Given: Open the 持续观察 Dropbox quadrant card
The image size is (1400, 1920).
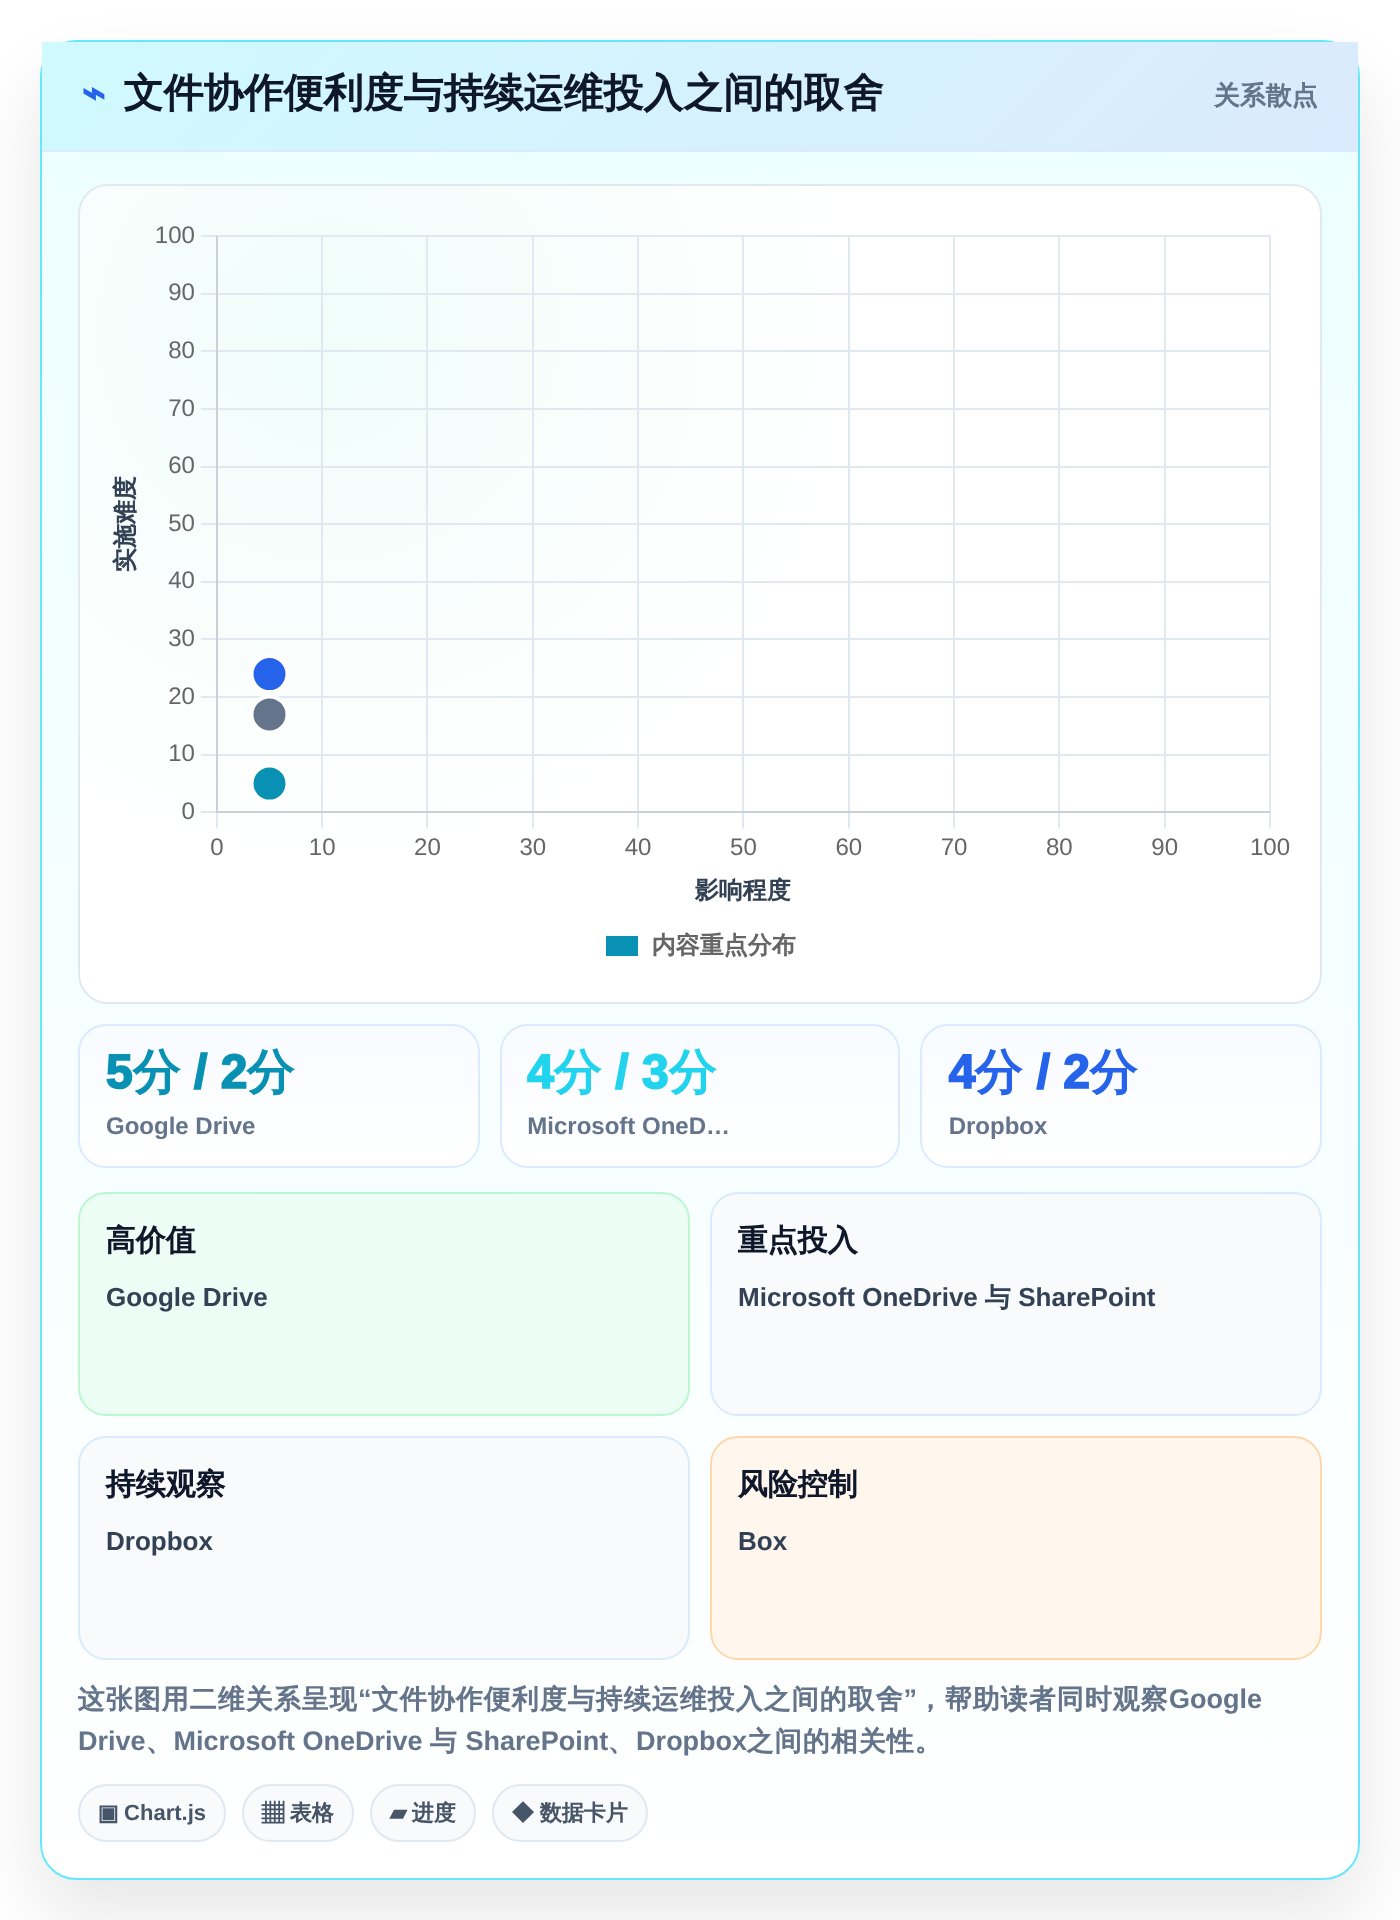Looking at the screenshot, I should tap(384, 1548).
